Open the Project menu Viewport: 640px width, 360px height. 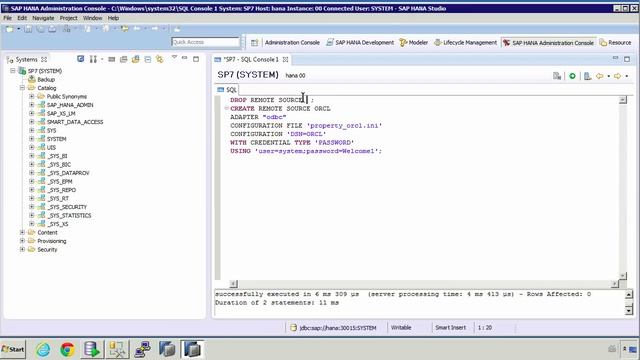click(x=68, y=18)
